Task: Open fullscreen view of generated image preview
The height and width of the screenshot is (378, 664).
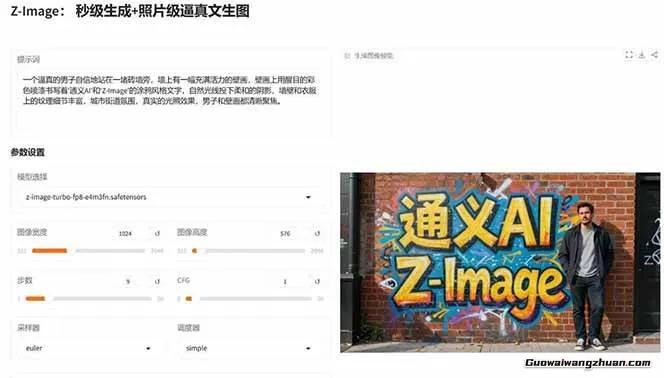Action: (x=629, y=55)
